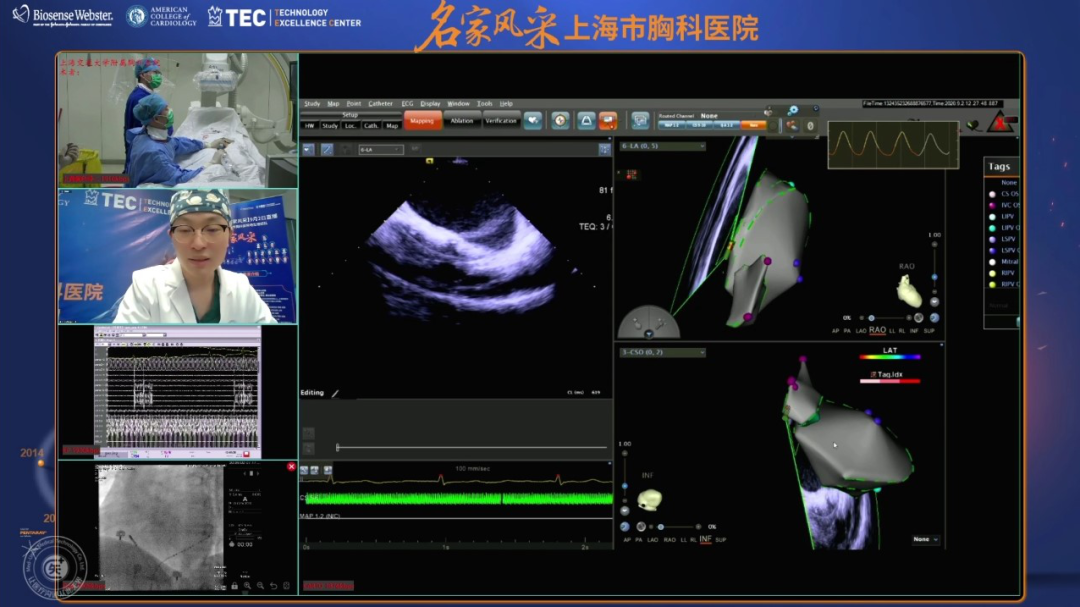Switch to the Ablation tab
This screenshot has width=1080, height=607.
462,121
